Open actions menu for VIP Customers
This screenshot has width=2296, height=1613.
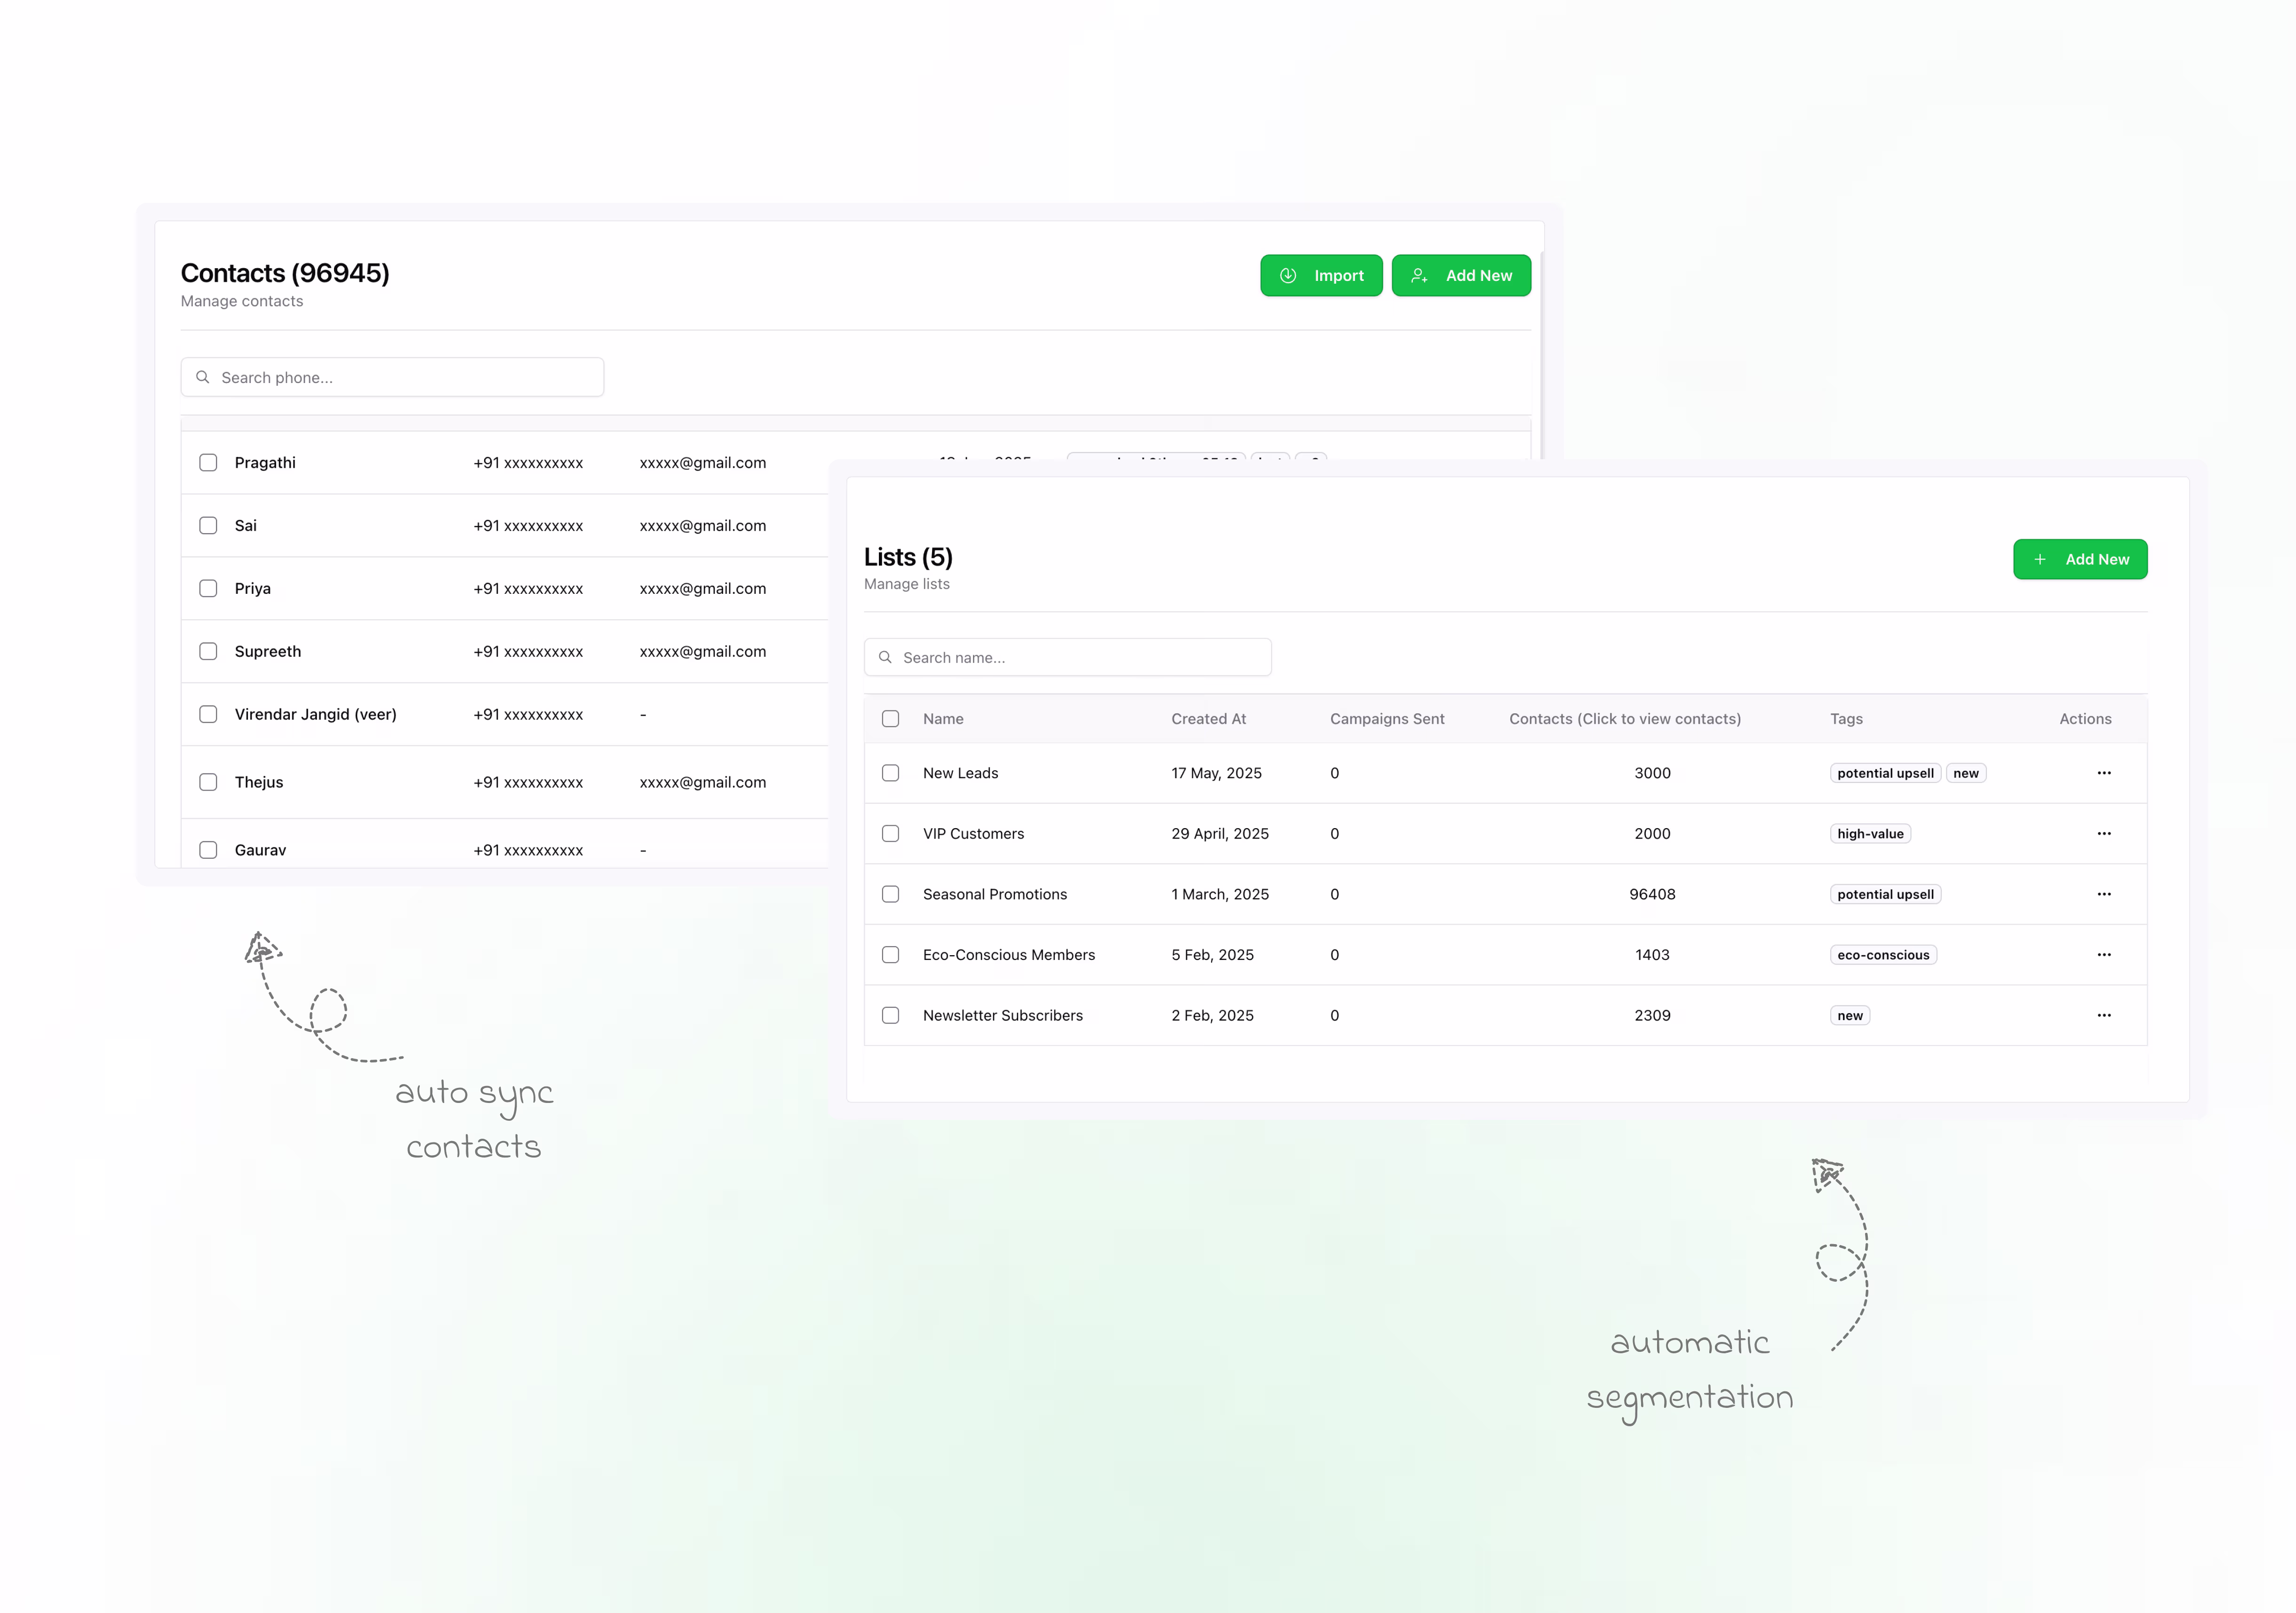pyautogui.click(x=2104, y=833)
